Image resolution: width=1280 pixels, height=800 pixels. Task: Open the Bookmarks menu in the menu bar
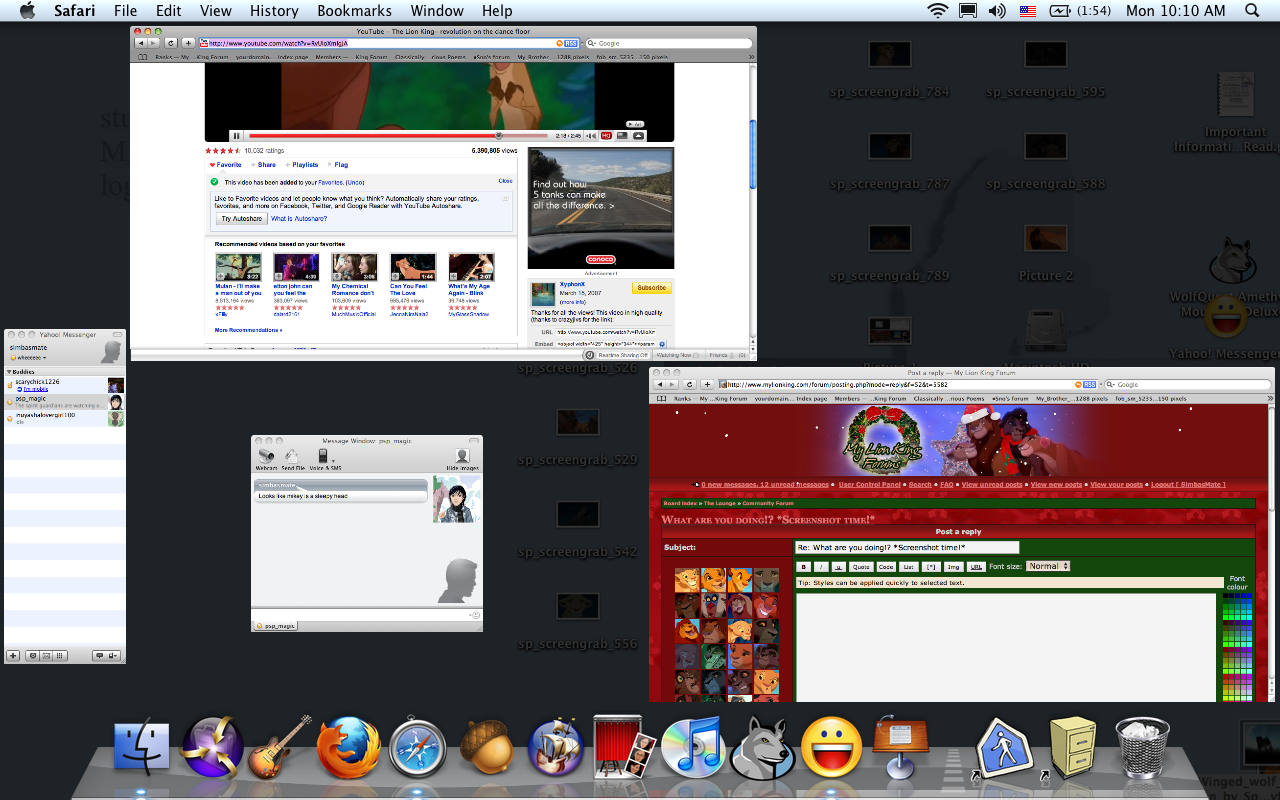tap(354, 11)
